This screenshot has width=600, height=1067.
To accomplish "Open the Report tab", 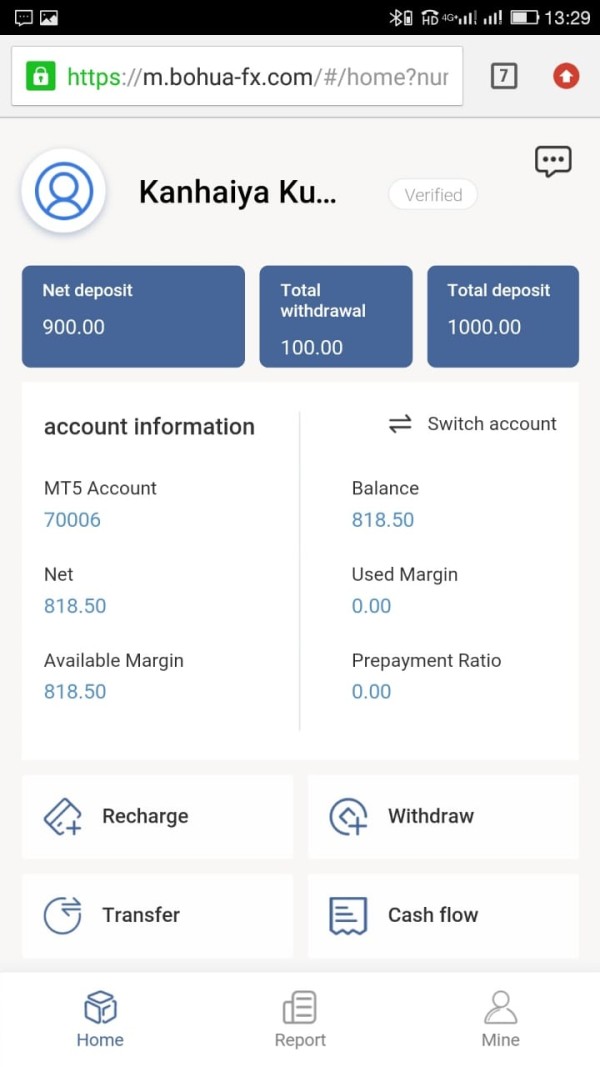I will click(x=300, y=1019).
